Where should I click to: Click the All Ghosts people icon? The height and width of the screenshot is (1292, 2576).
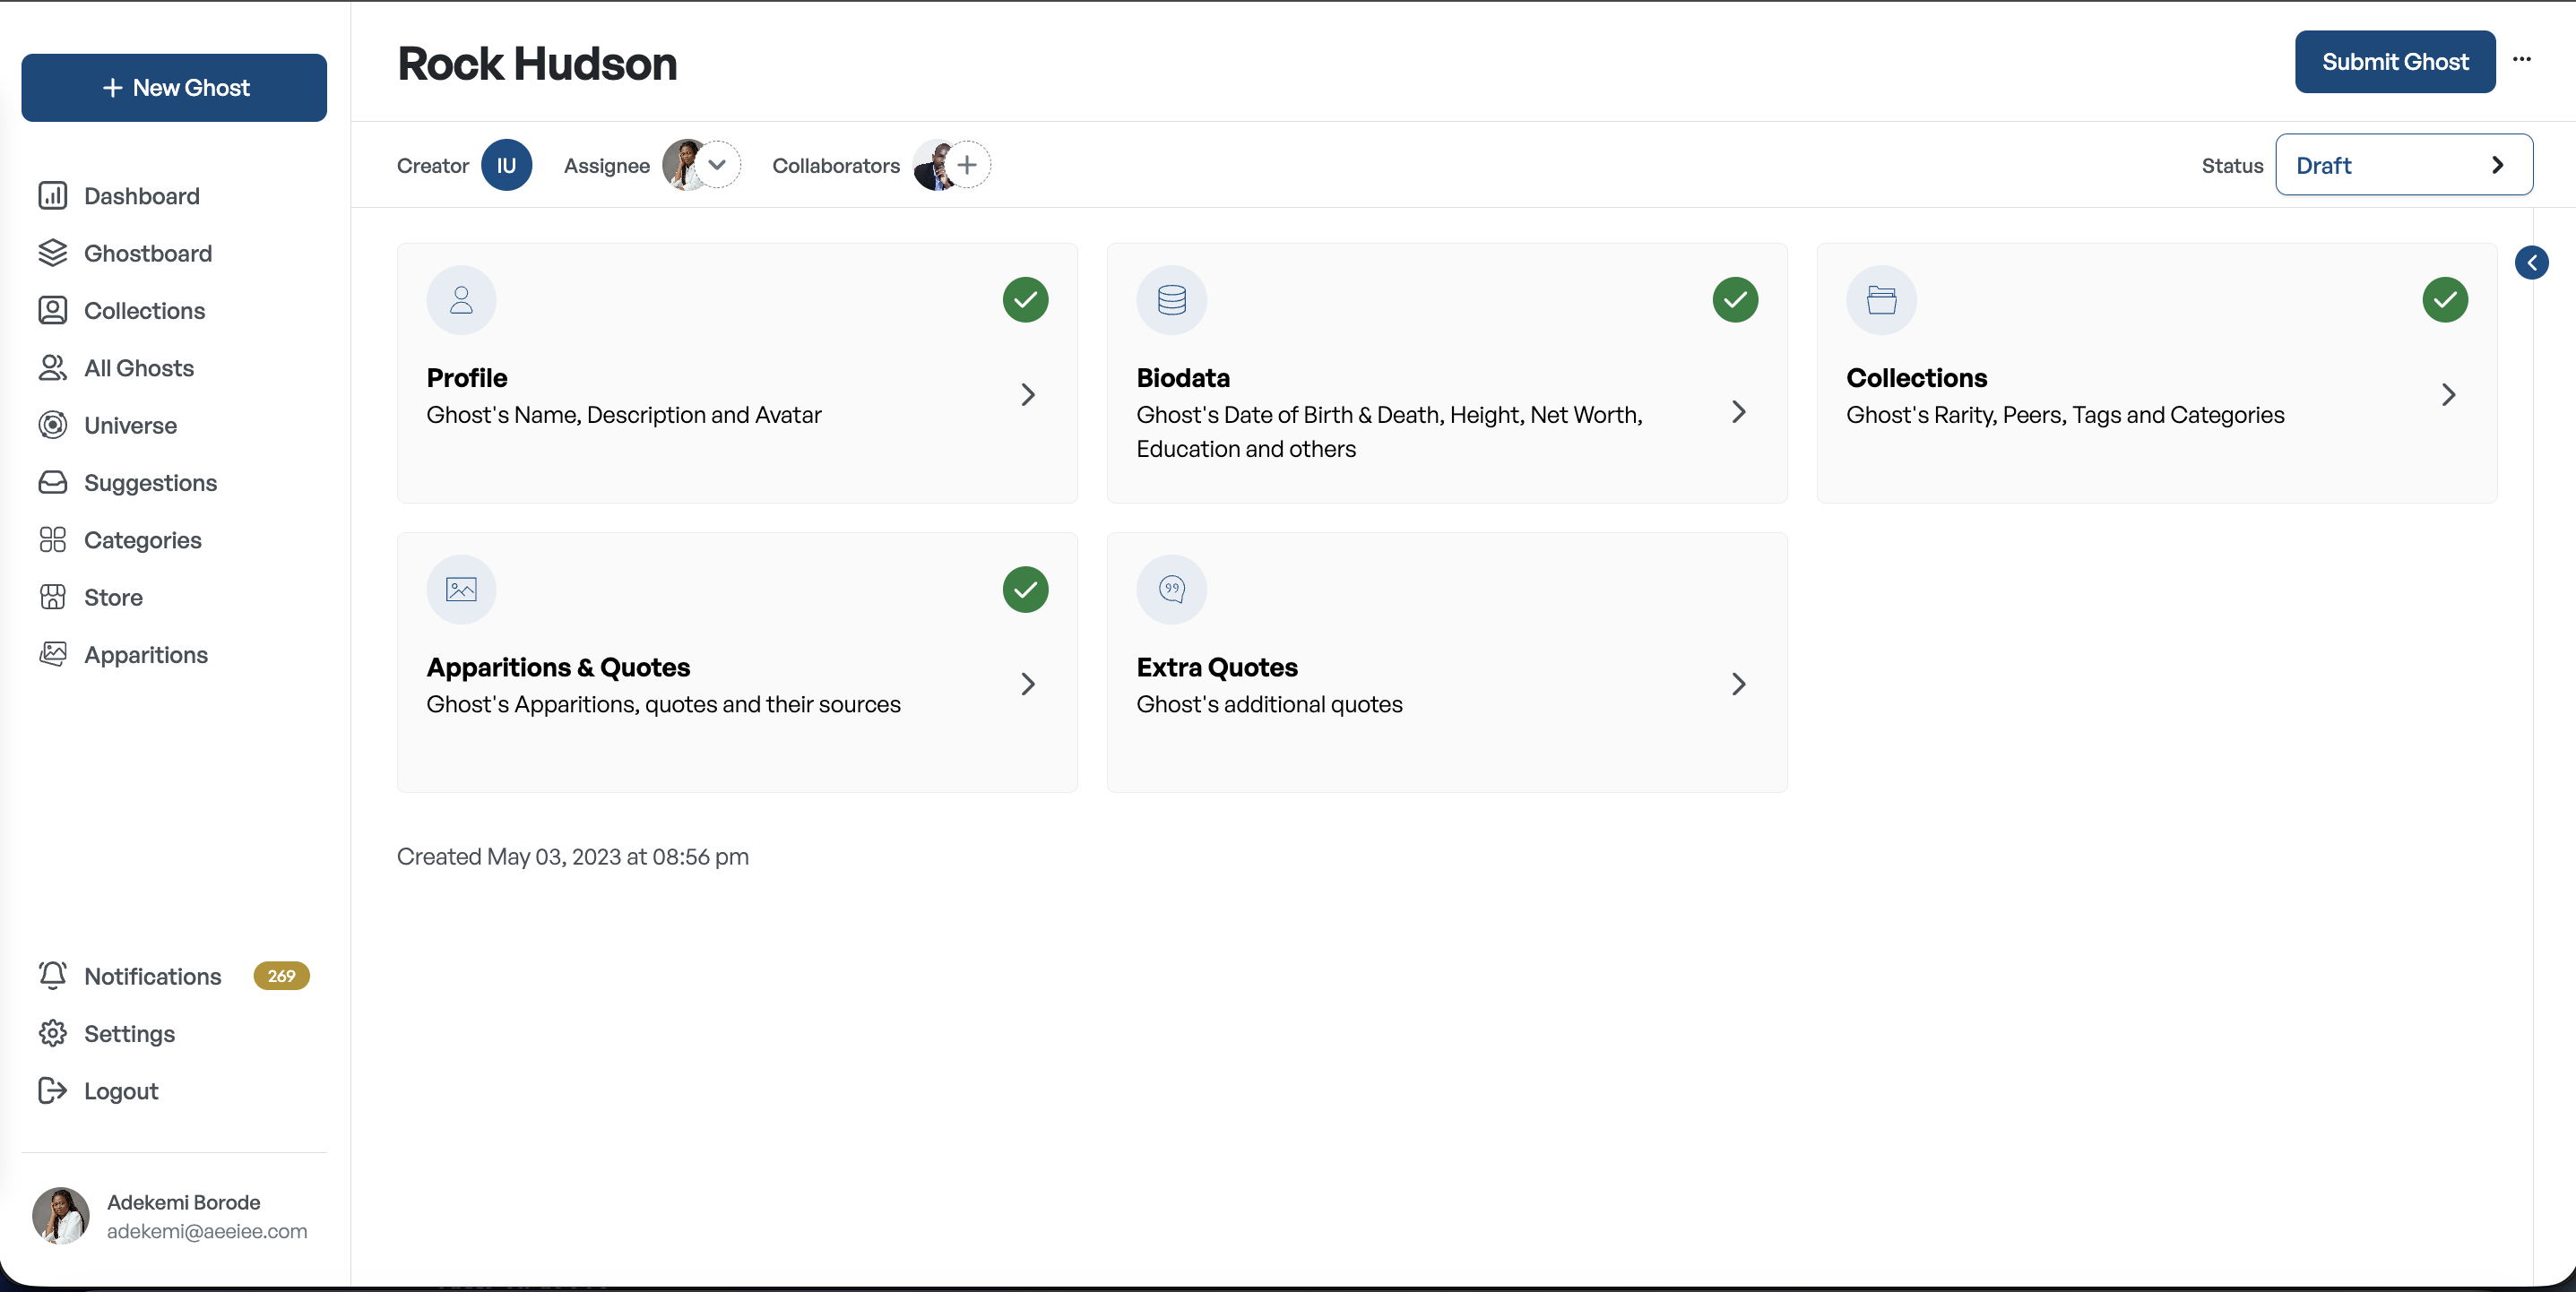(x=53, y=368)
